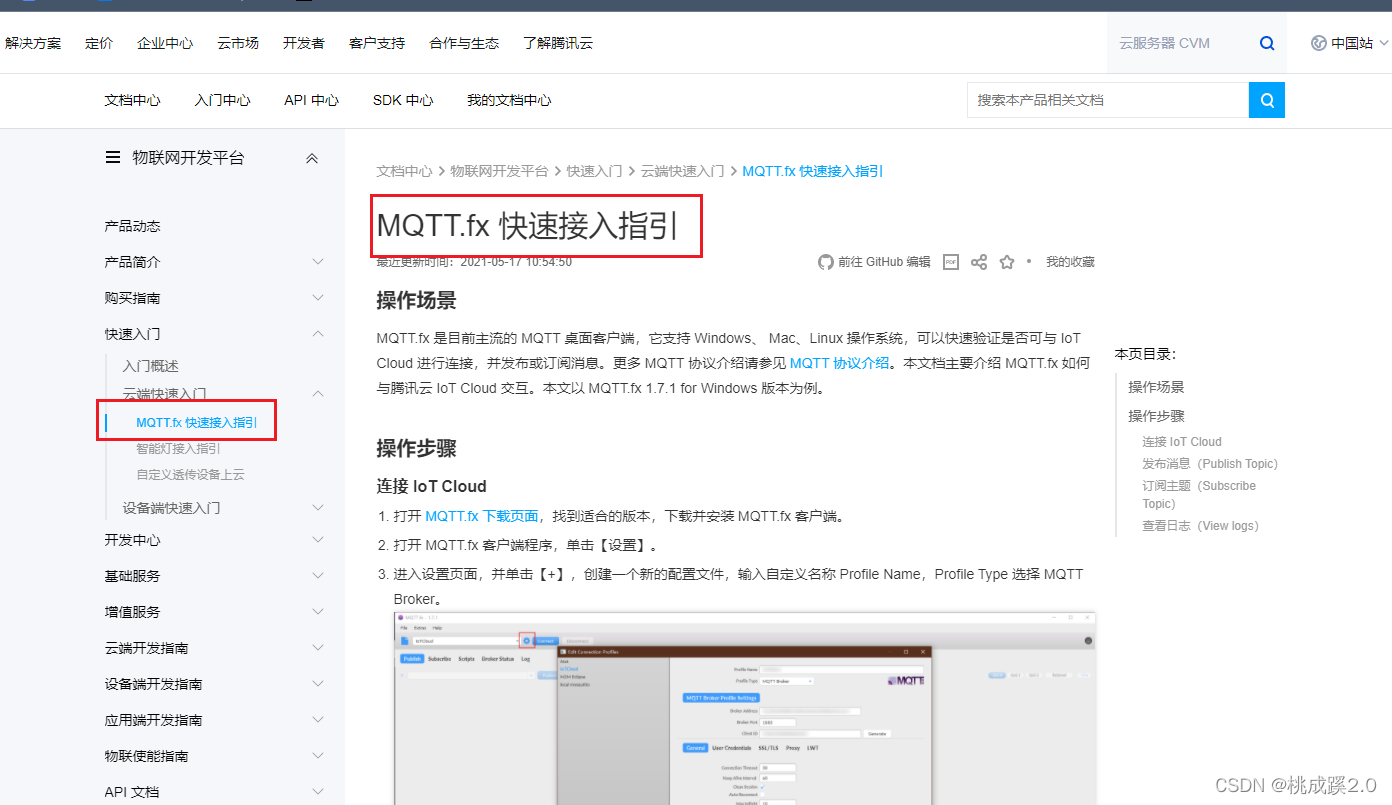This screenshot has width=1392, height=805.
Task: Collapse the 云端快速入门 subsection
Action: tap(317, 394)
